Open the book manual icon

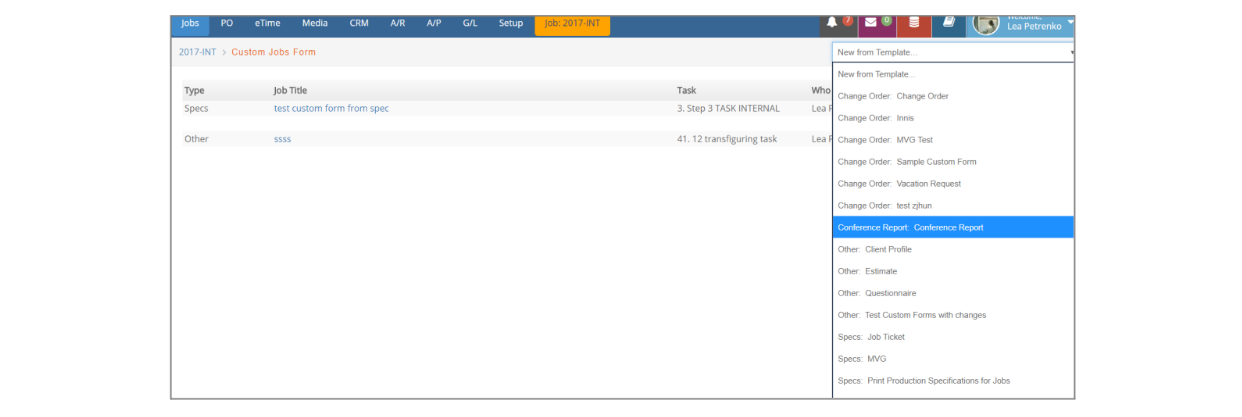949,24
